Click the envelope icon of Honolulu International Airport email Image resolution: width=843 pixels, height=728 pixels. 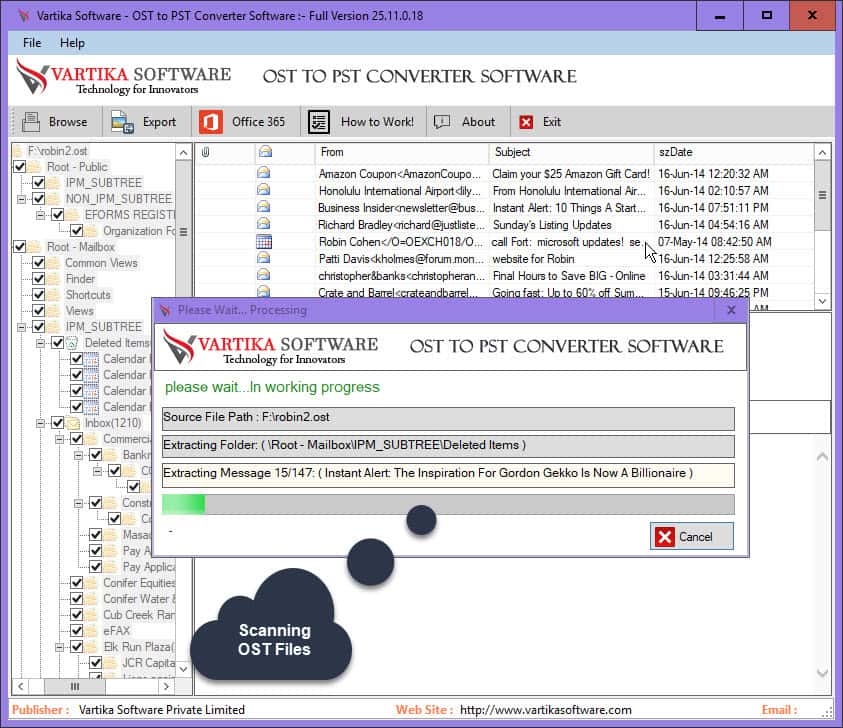pos(263,190)
